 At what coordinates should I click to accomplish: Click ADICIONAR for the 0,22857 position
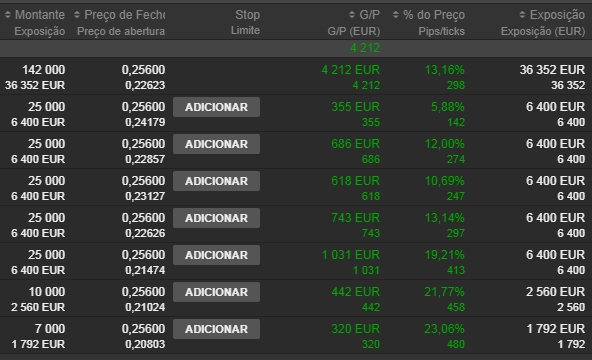216,144
